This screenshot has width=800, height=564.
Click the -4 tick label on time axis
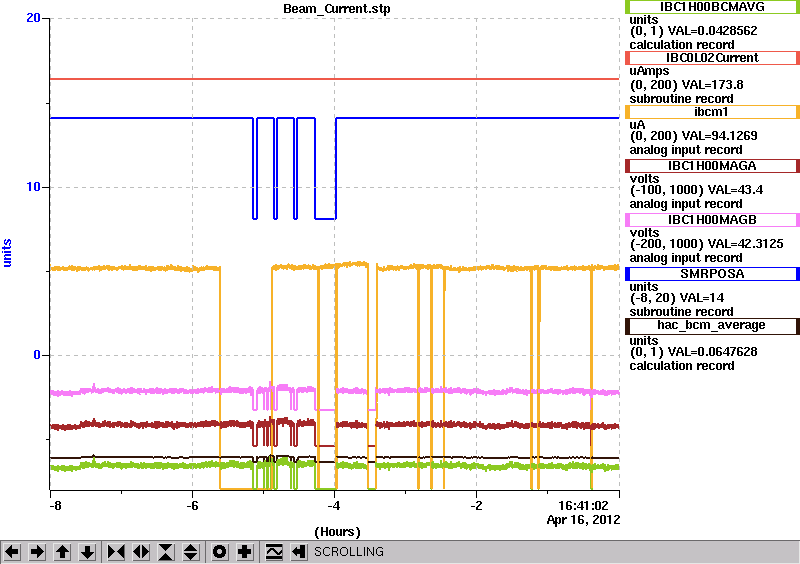point(334,506)
